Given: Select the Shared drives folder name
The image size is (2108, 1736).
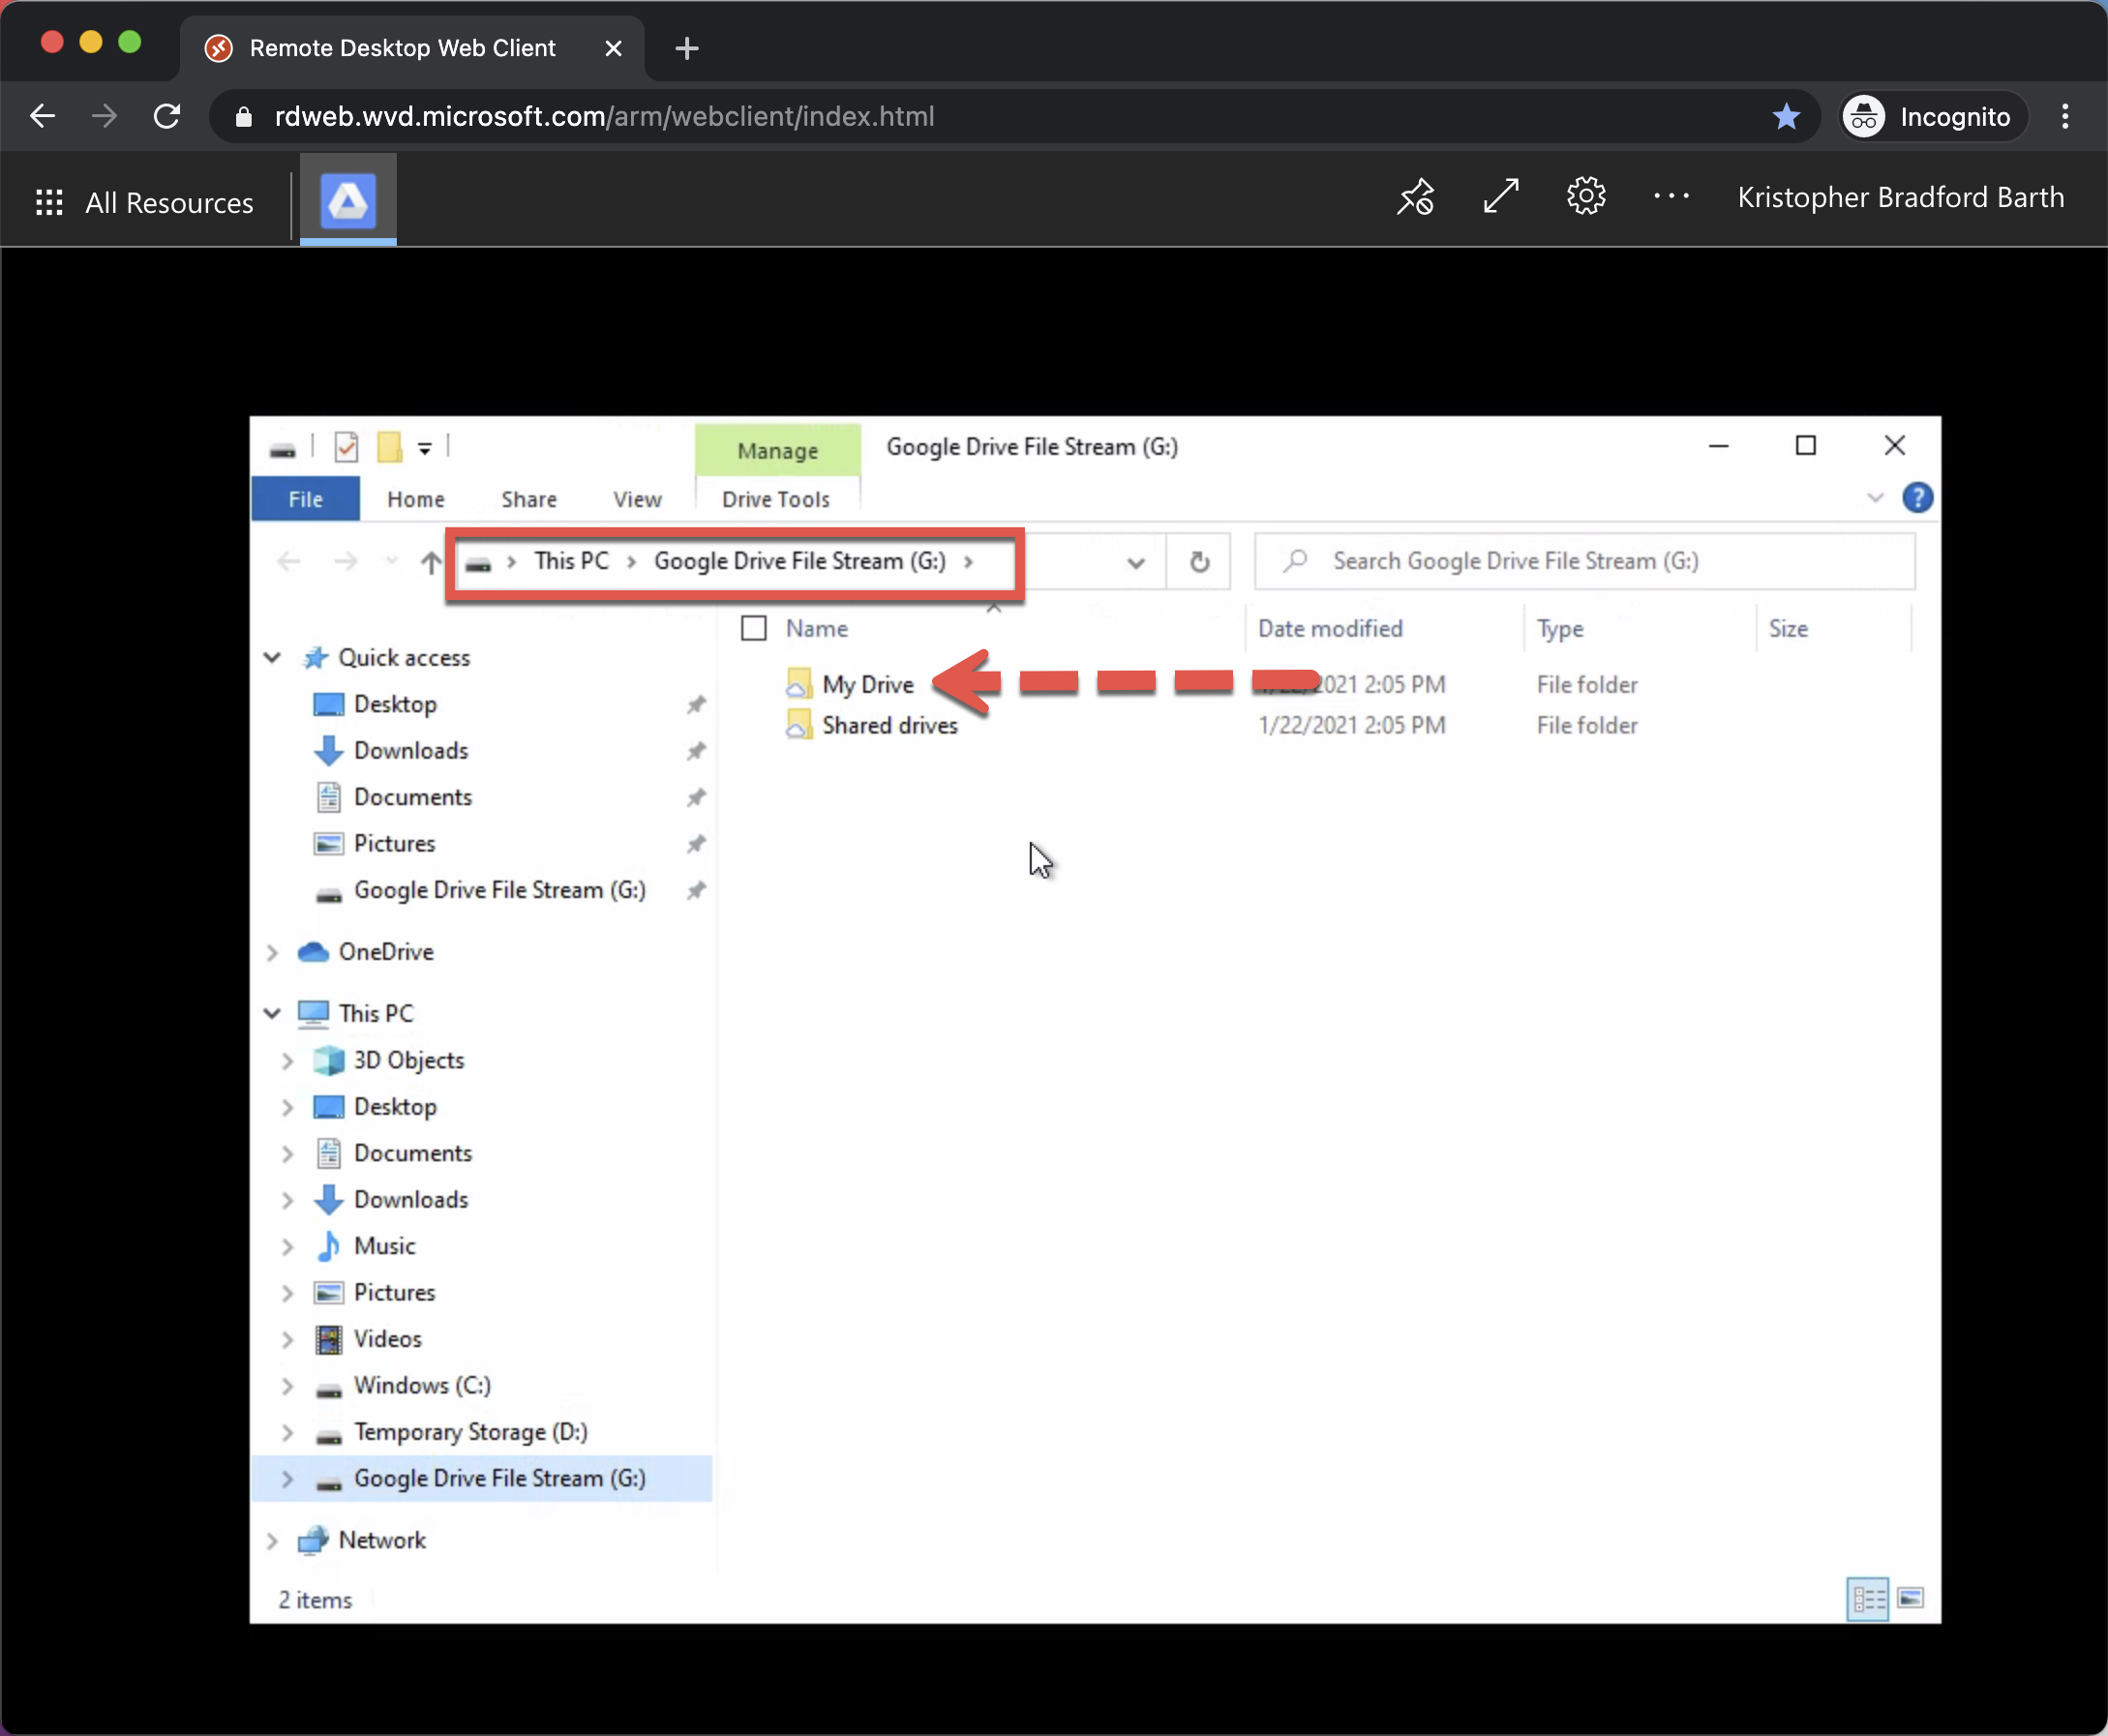Looking at the screenshot, I should pyautogui.click(x=890, y=725).
